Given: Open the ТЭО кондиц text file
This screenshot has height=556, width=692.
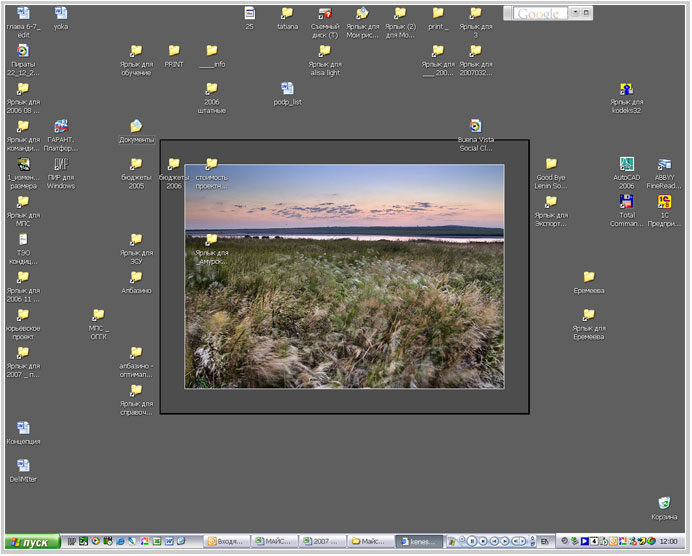Looking at the screenshot, I should point(23,248).
